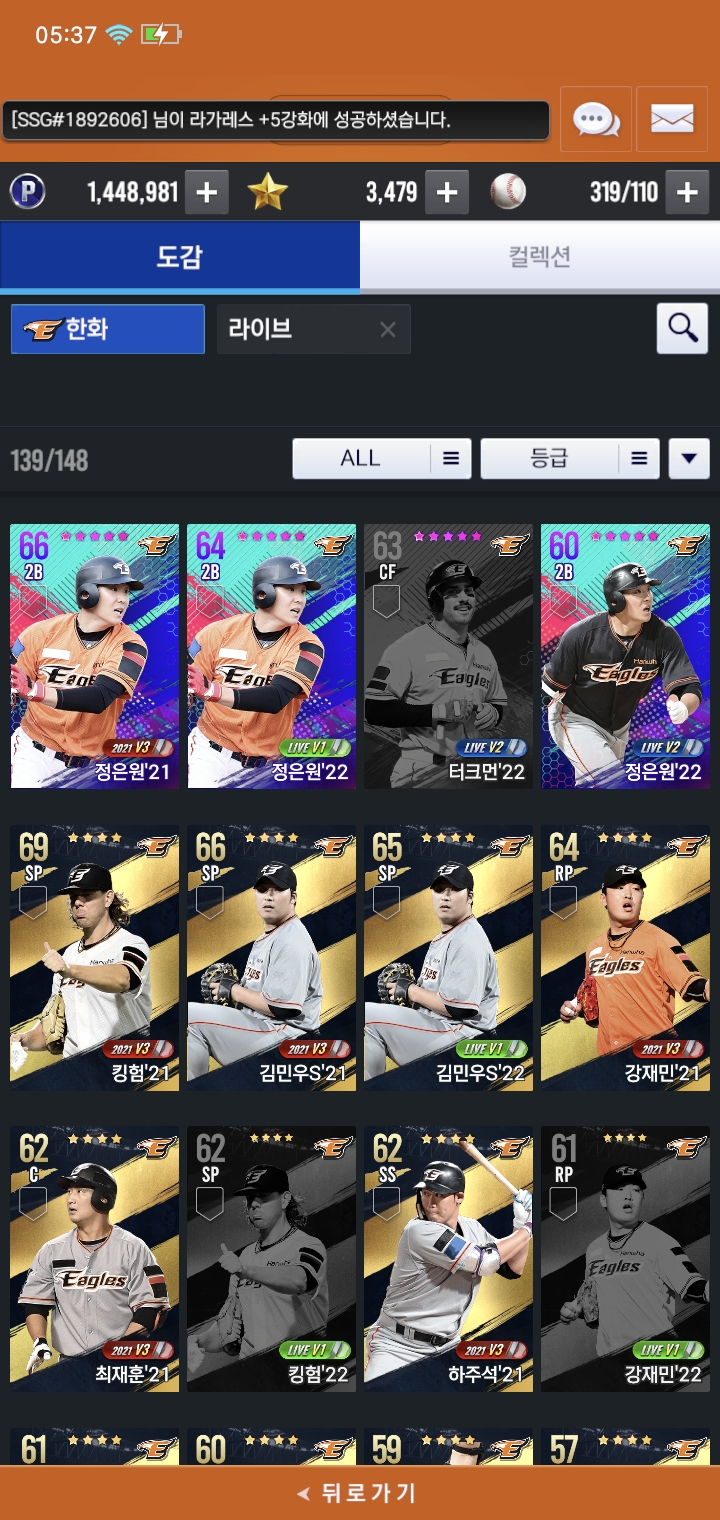
Task: Open the 하주석'21 SS card
Action: 449,1259
